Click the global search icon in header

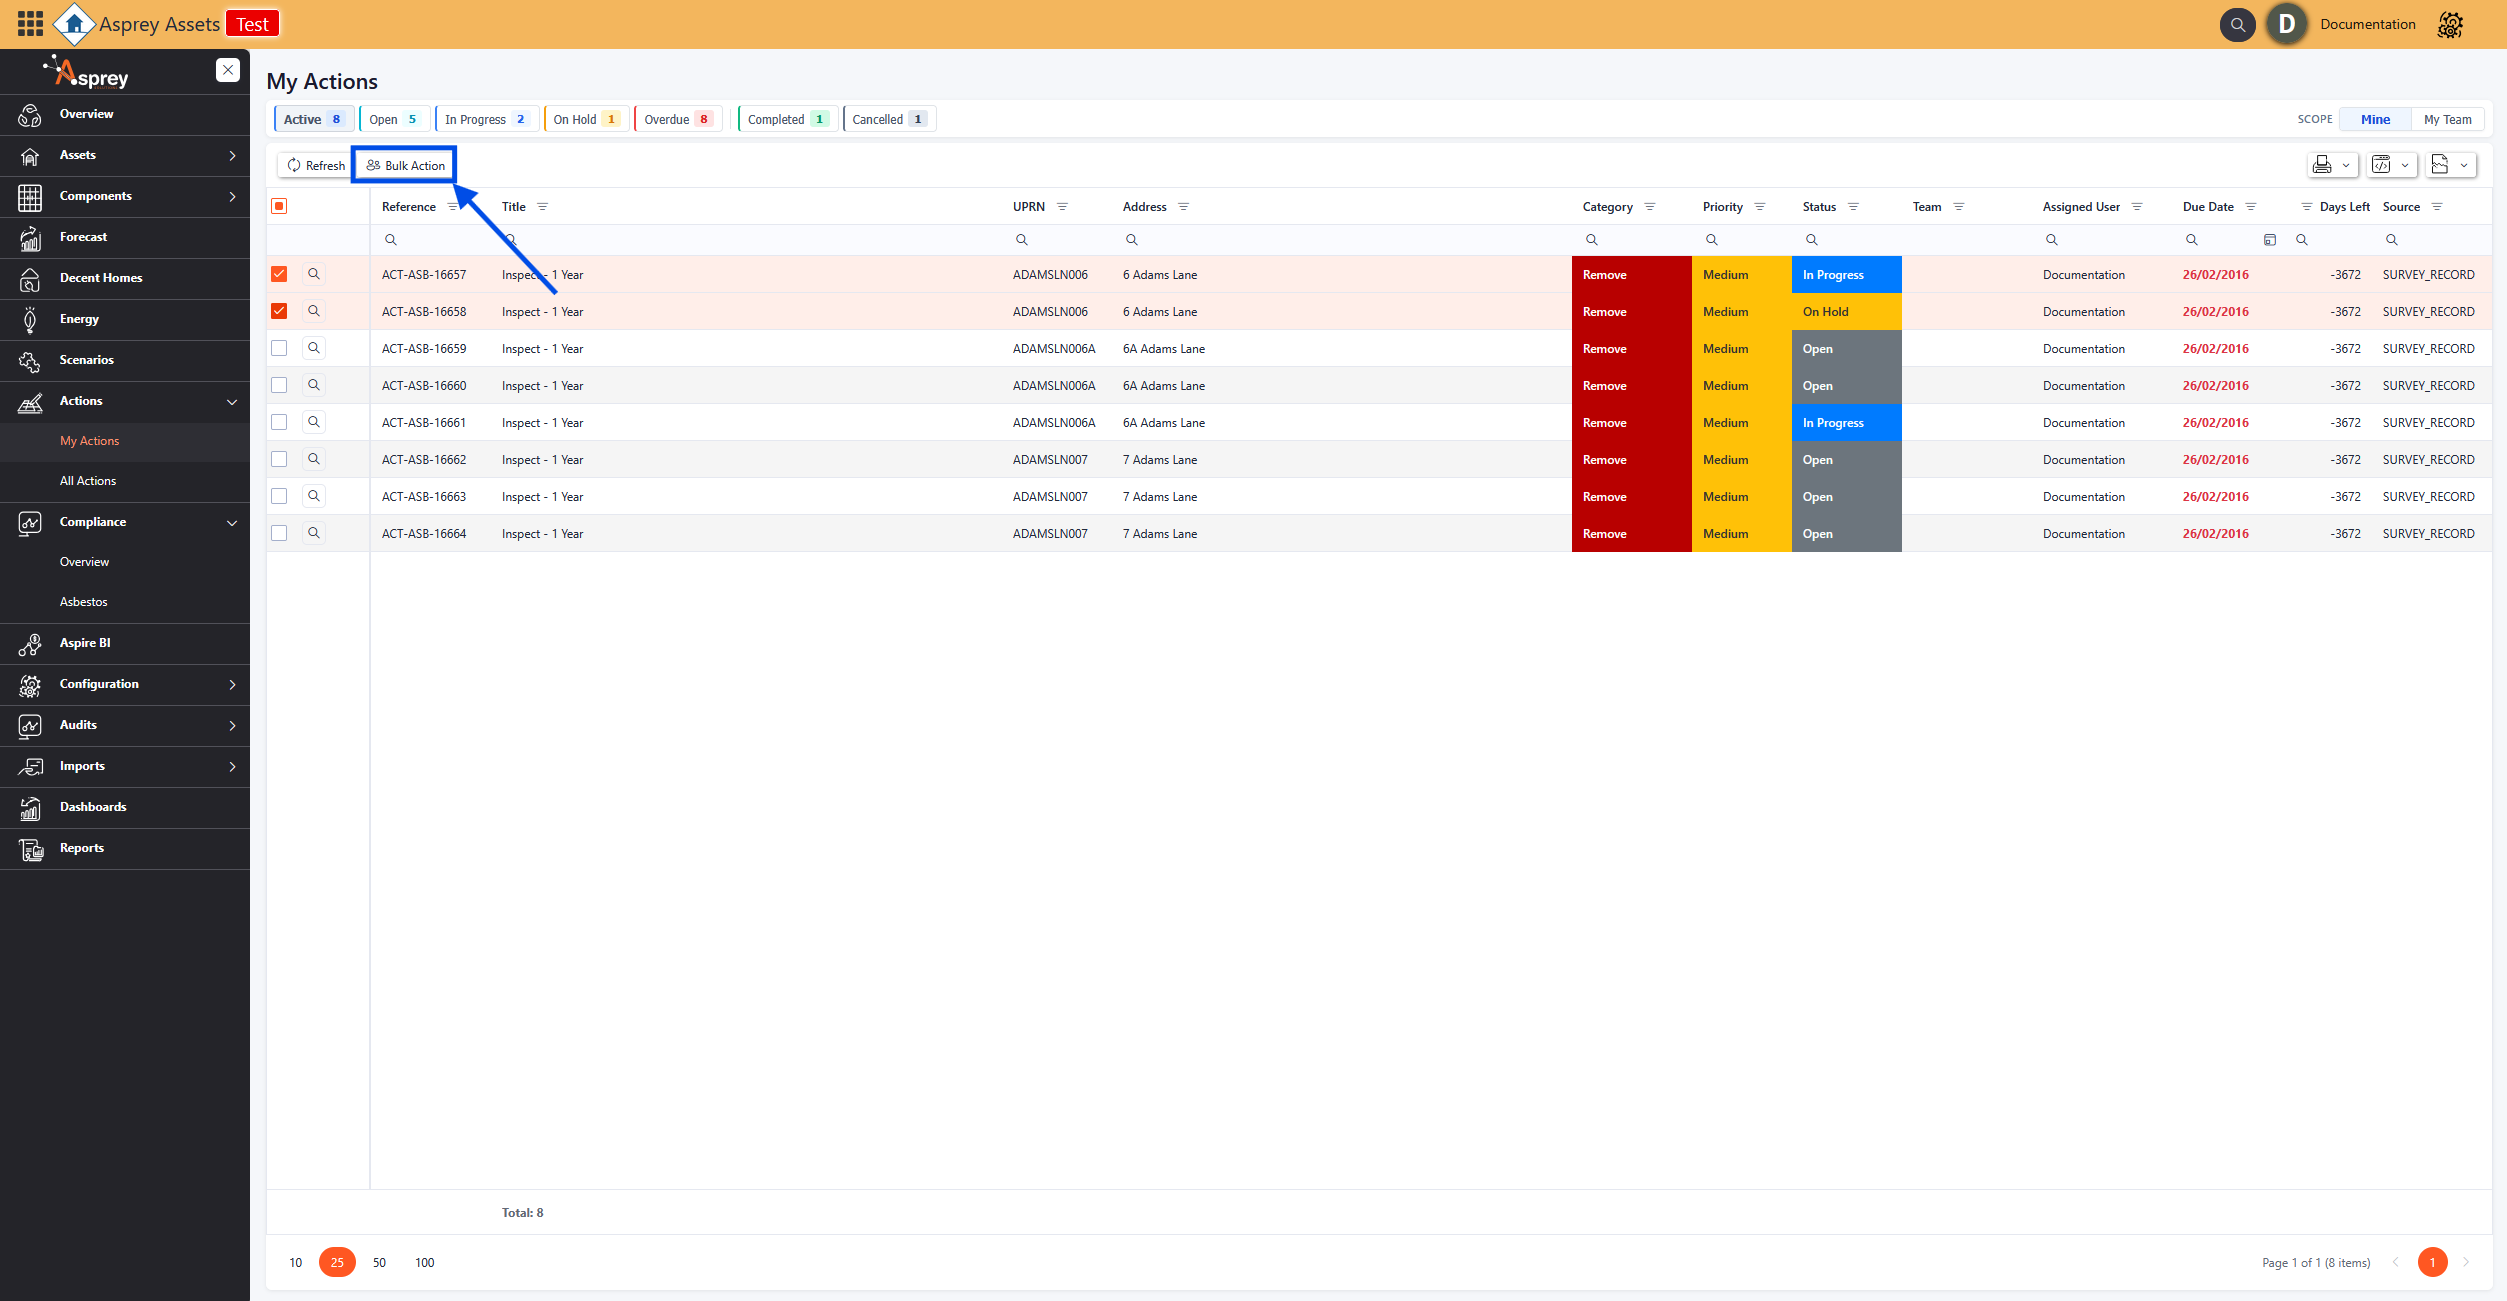point(2237,24)
